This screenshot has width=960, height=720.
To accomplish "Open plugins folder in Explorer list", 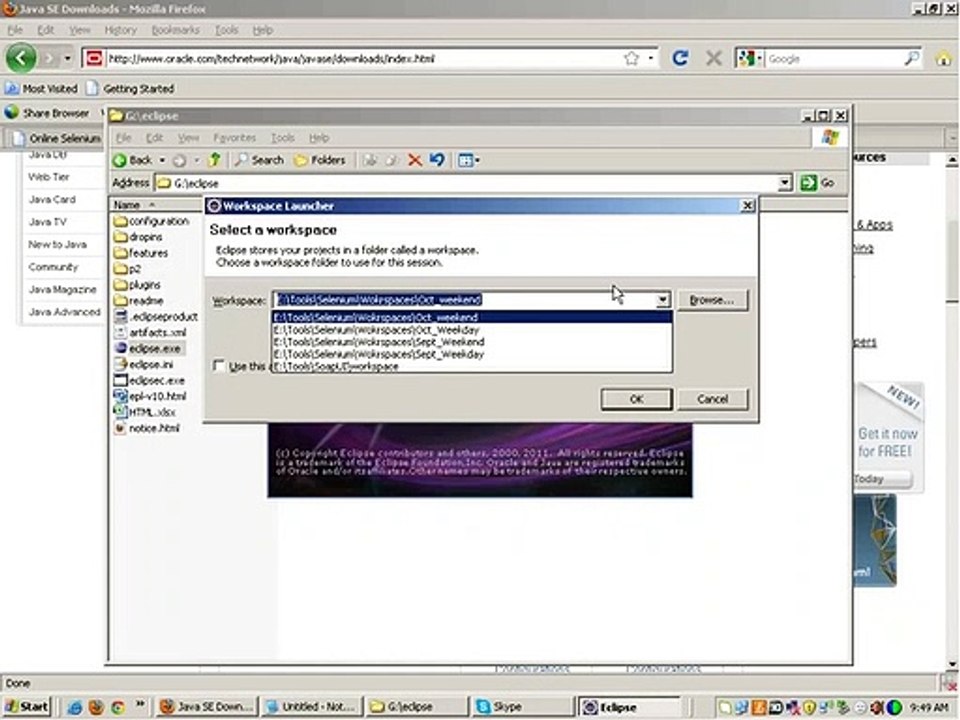I will click(x=137, y=285).
